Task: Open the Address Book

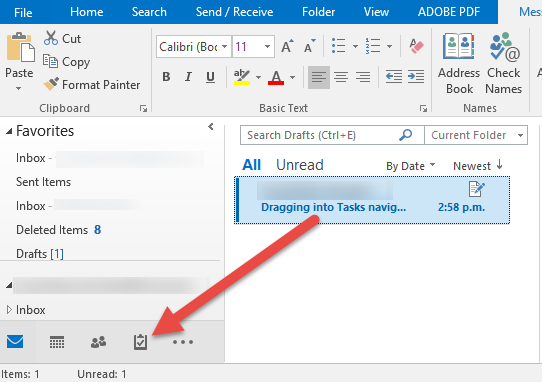Action: [459, 63]
